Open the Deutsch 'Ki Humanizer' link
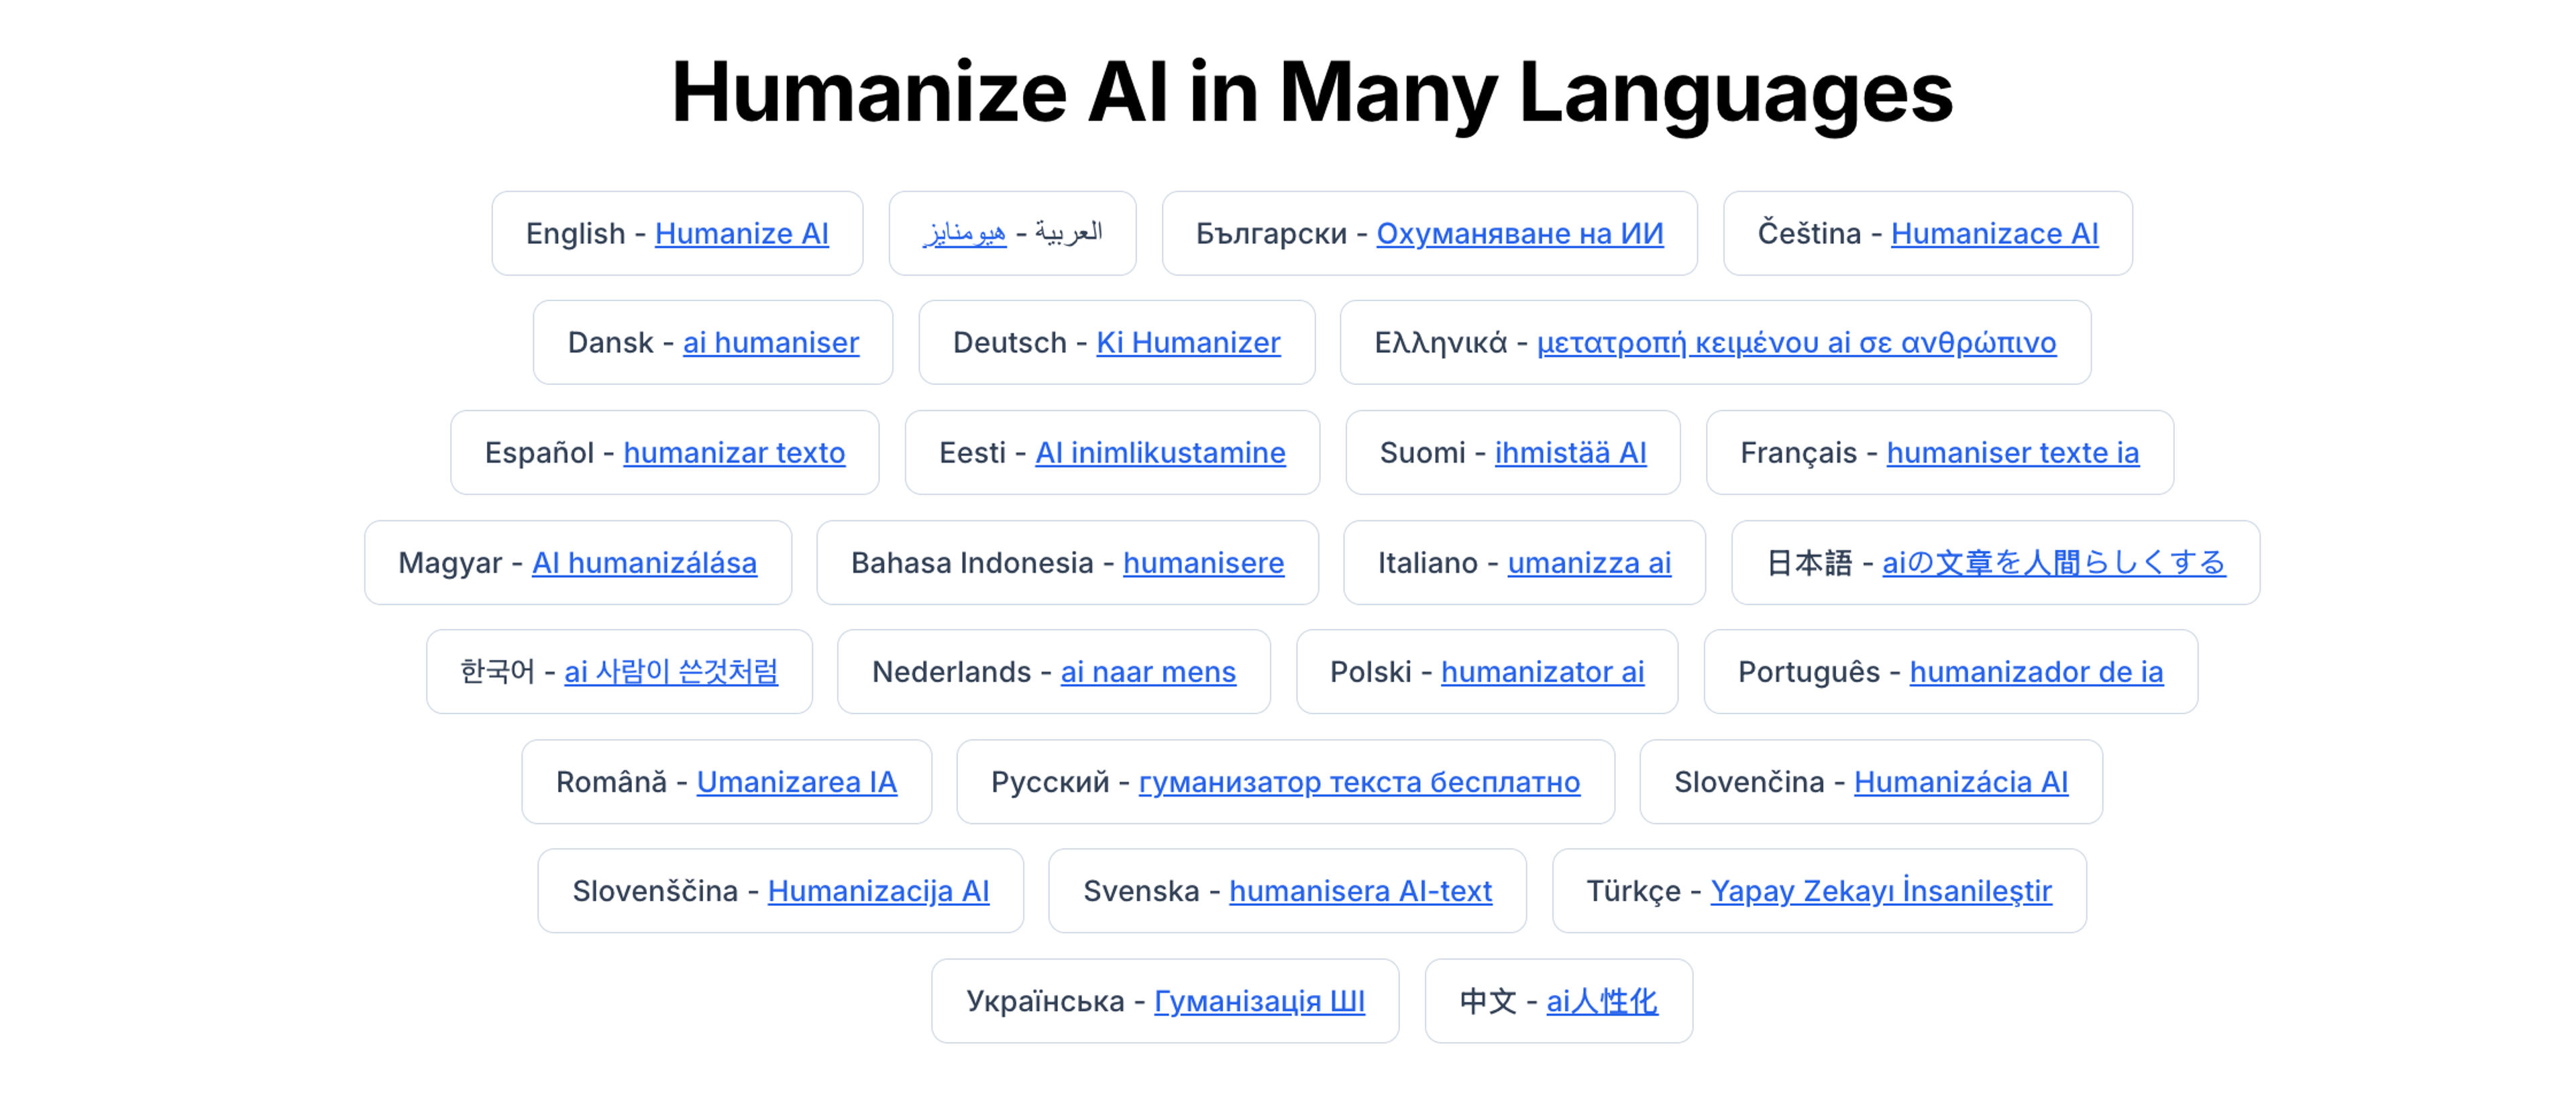This screenshot has width=2576, height=1097. (x=1188, y=343)
